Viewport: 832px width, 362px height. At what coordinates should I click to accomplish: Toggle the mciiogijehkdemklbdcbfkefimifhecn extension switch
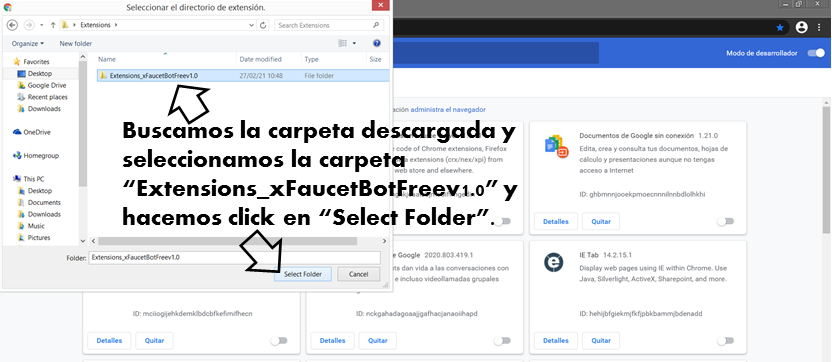point(279,340)
